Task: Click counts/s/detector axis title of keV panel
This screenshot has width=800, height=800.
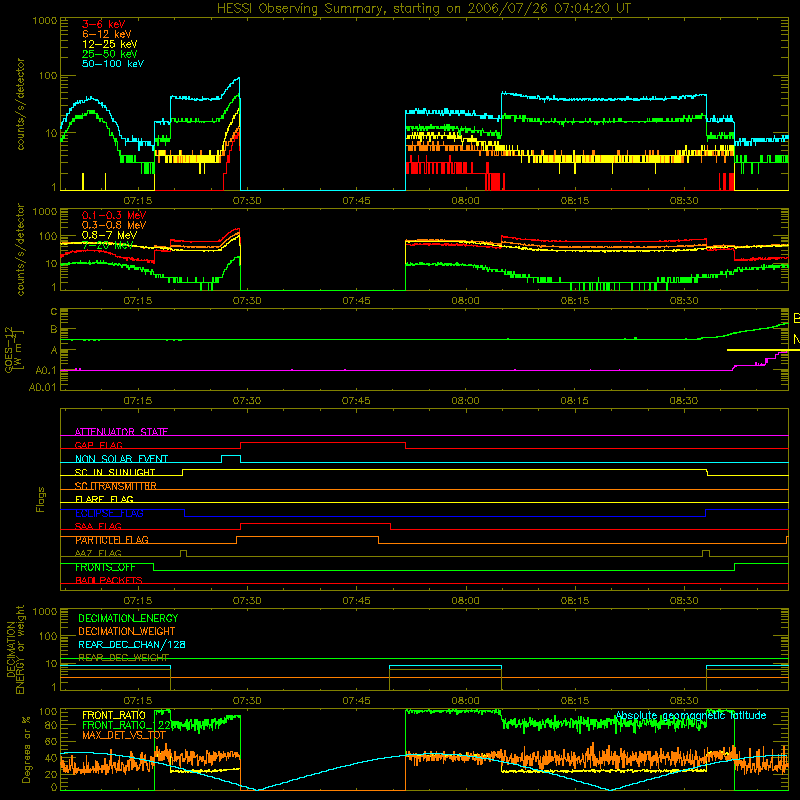Action: point(20,104)
